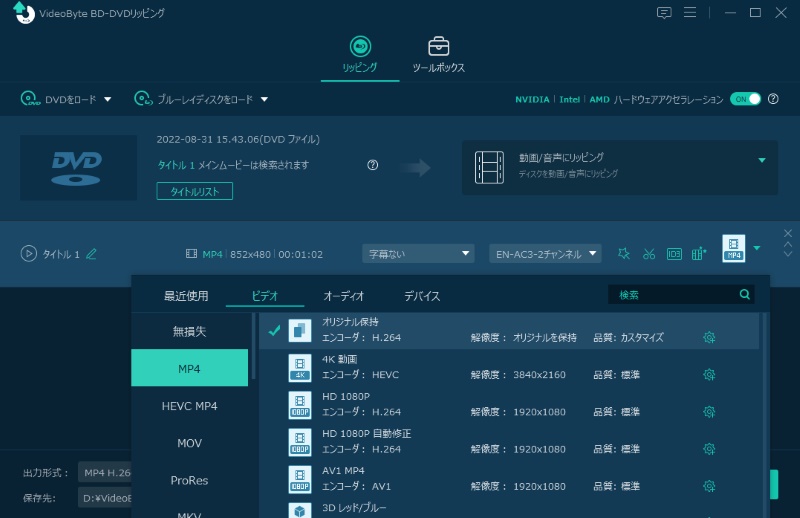
Task: Click the 検索 search field
Action: coord(673,295)
